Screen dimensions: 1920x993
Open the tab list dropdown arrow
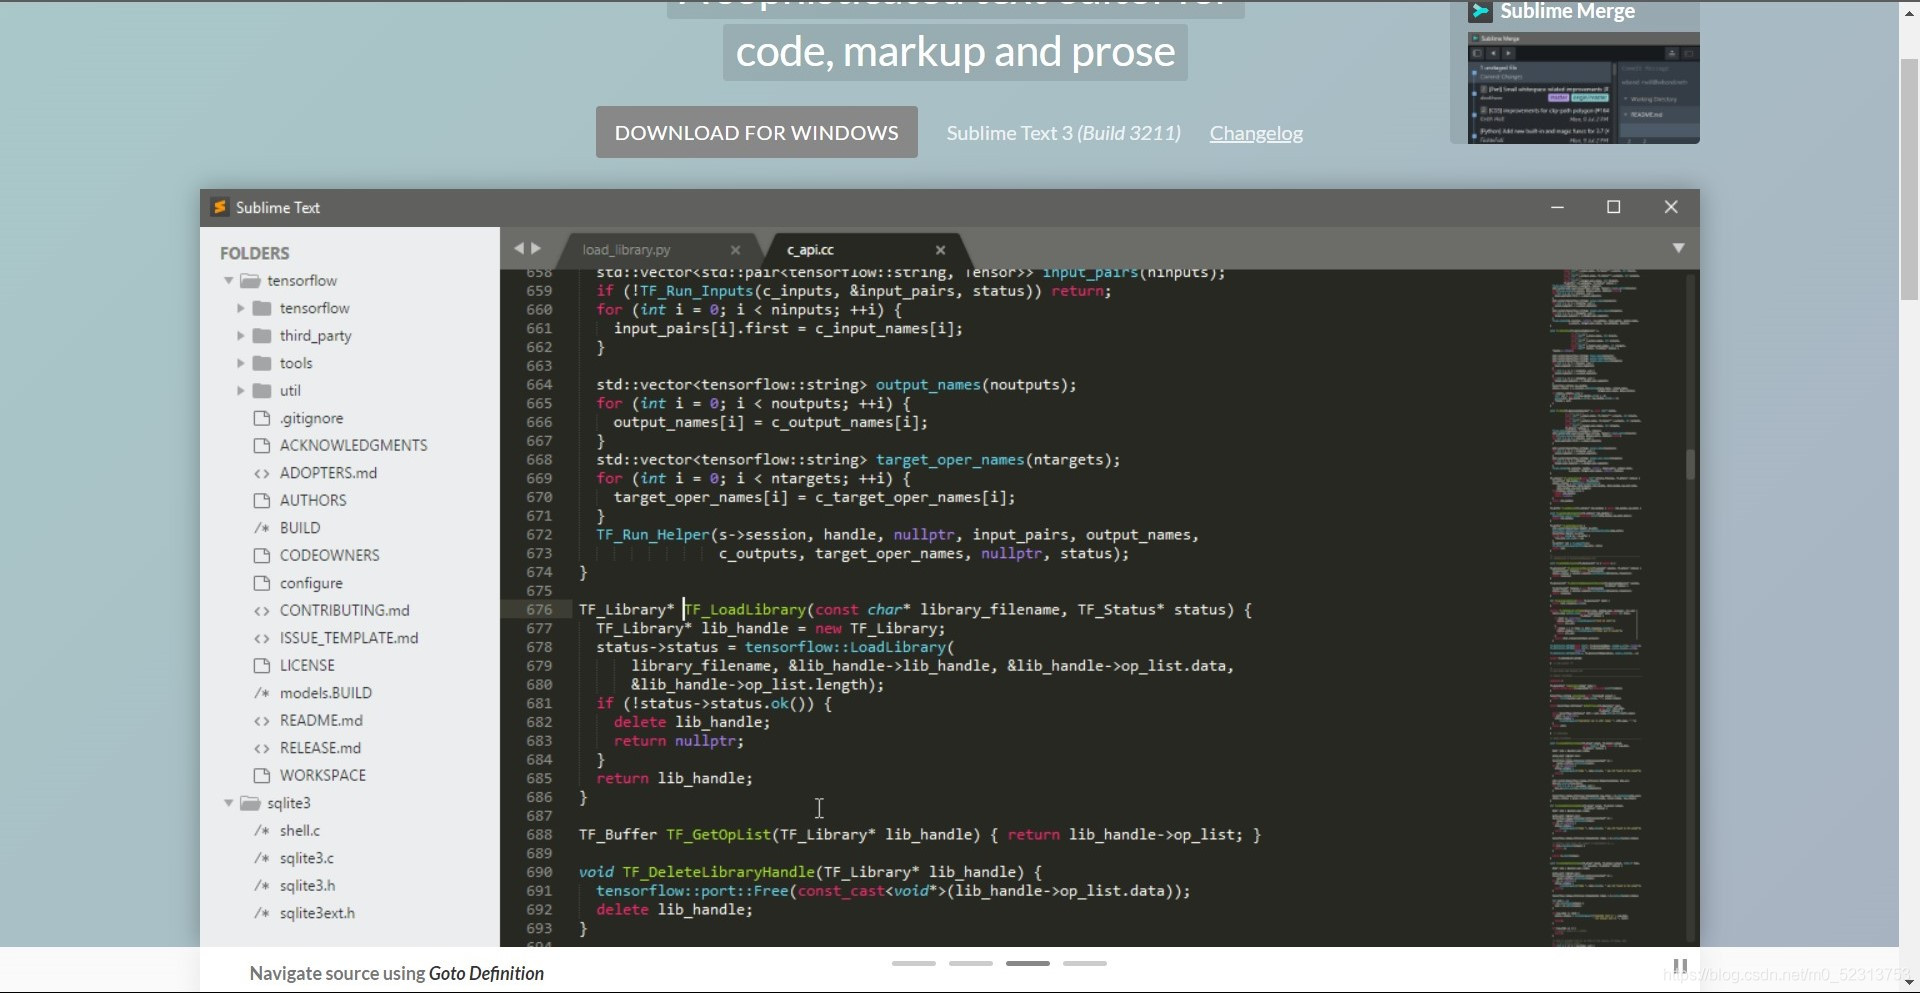tap(1678, 248)
